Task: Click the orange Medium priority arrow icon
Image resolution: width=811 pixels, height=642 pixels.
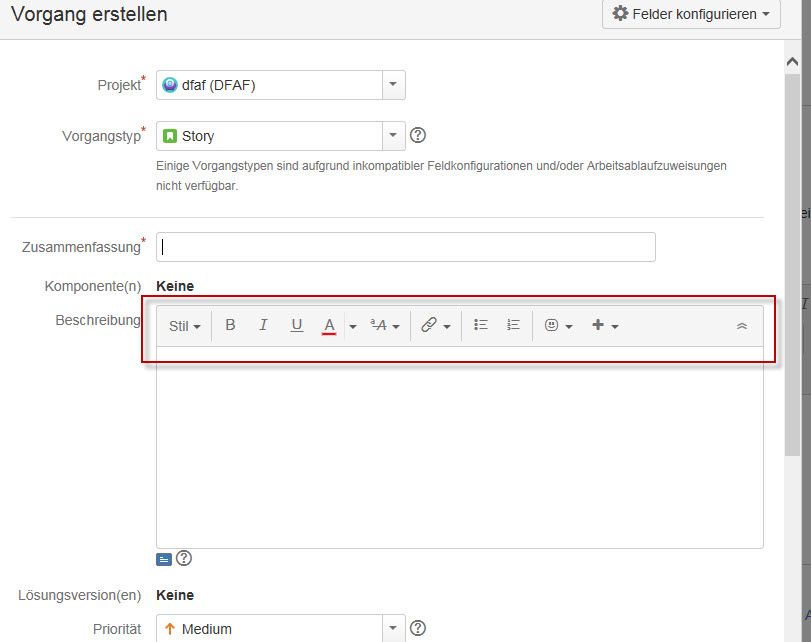Action: [x=170, y=629]
